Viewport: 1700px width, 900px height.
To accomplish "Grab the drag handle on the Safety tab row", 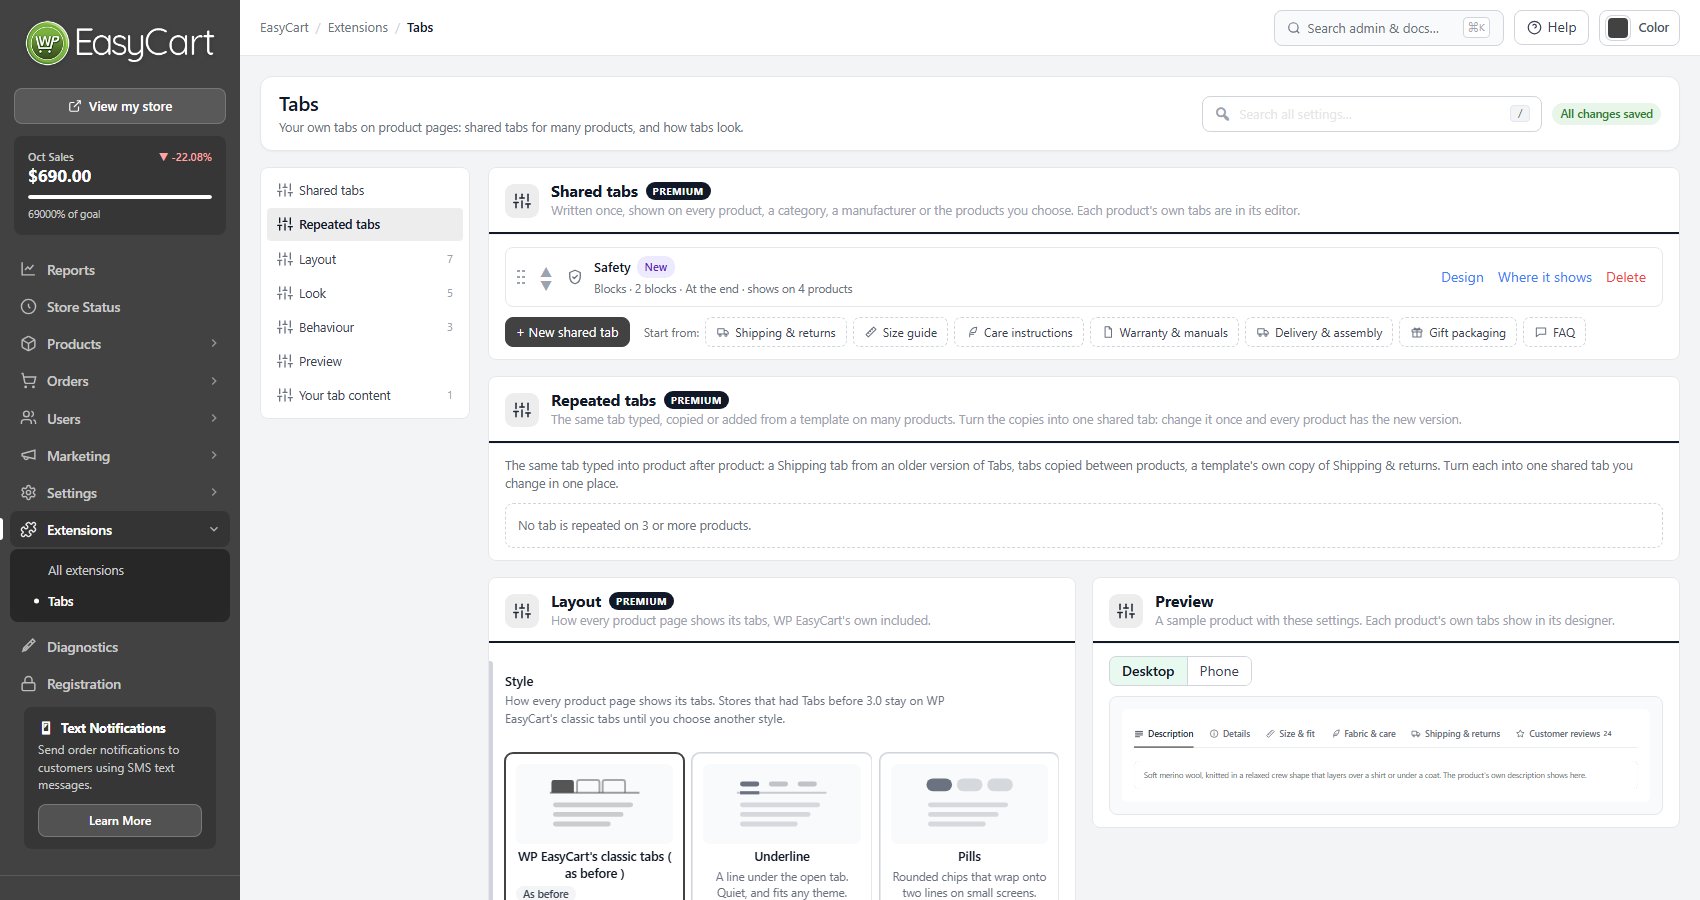I will (521, 277).
